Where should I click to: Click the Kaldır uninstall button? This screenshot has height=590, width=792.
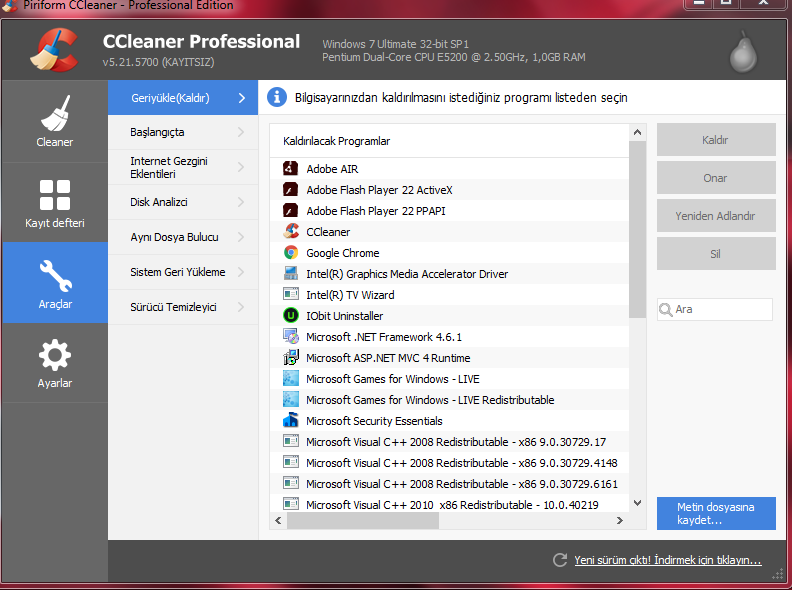(716, 139)
